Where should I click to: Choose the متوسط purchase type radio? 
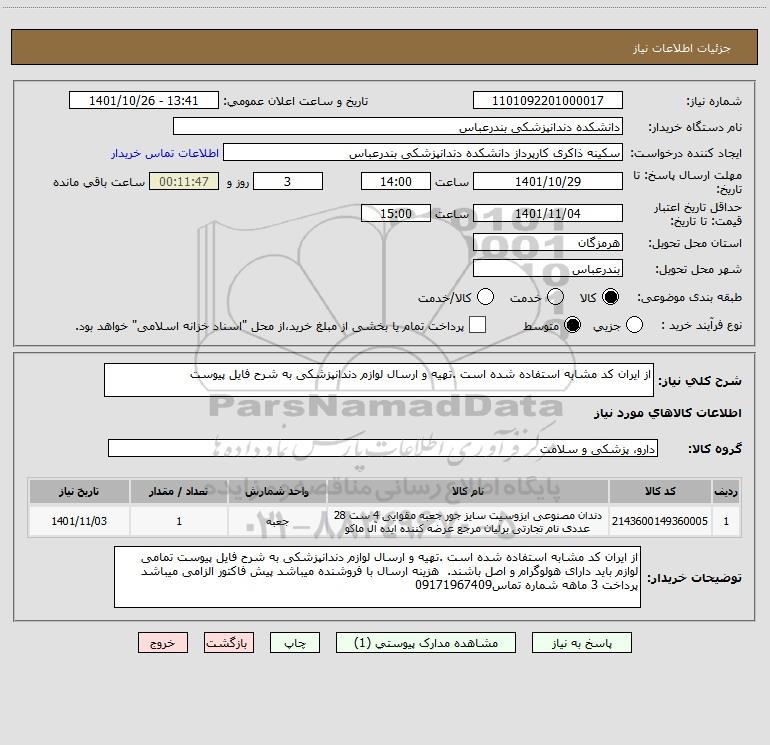coord(572,325)
